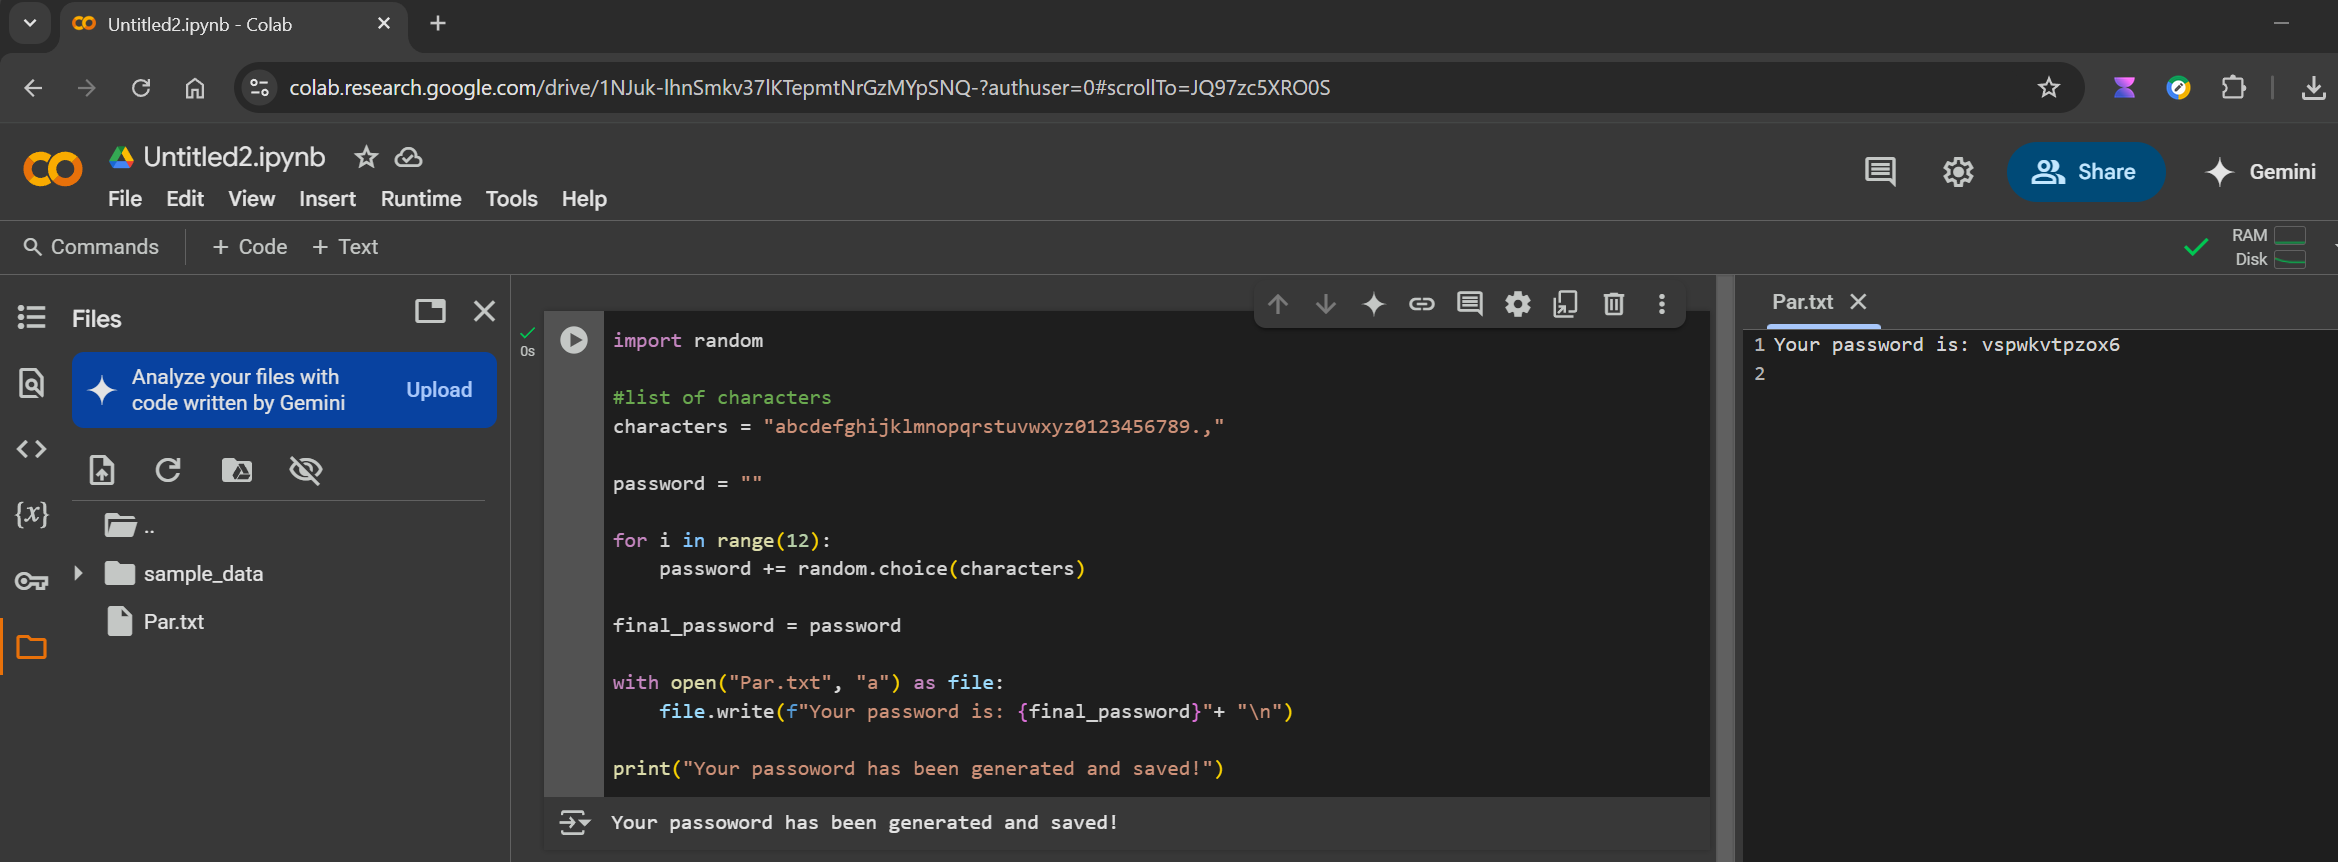2338x862 pixels.
Task: Open notebook comments icon
Action: tap(1880, 172)
